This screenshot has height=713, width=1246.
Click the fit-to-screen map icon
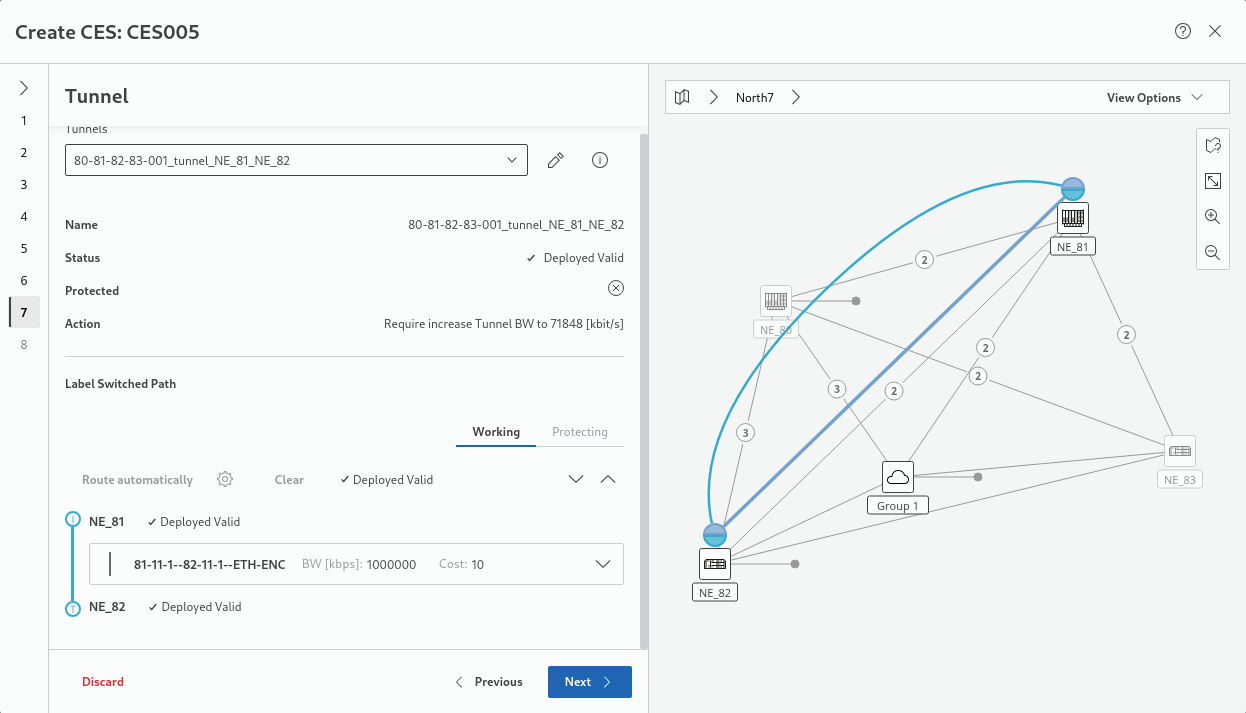pyautogui.click(x=1212, y=181)
